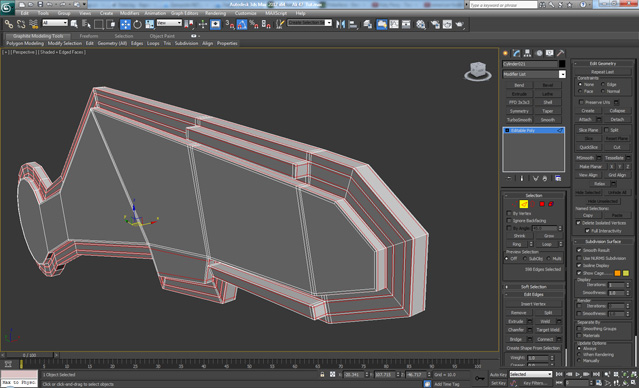Open the Display command panel tab
Image resolution: width=639 pixels, height=388 pixels.
point(550,53)
